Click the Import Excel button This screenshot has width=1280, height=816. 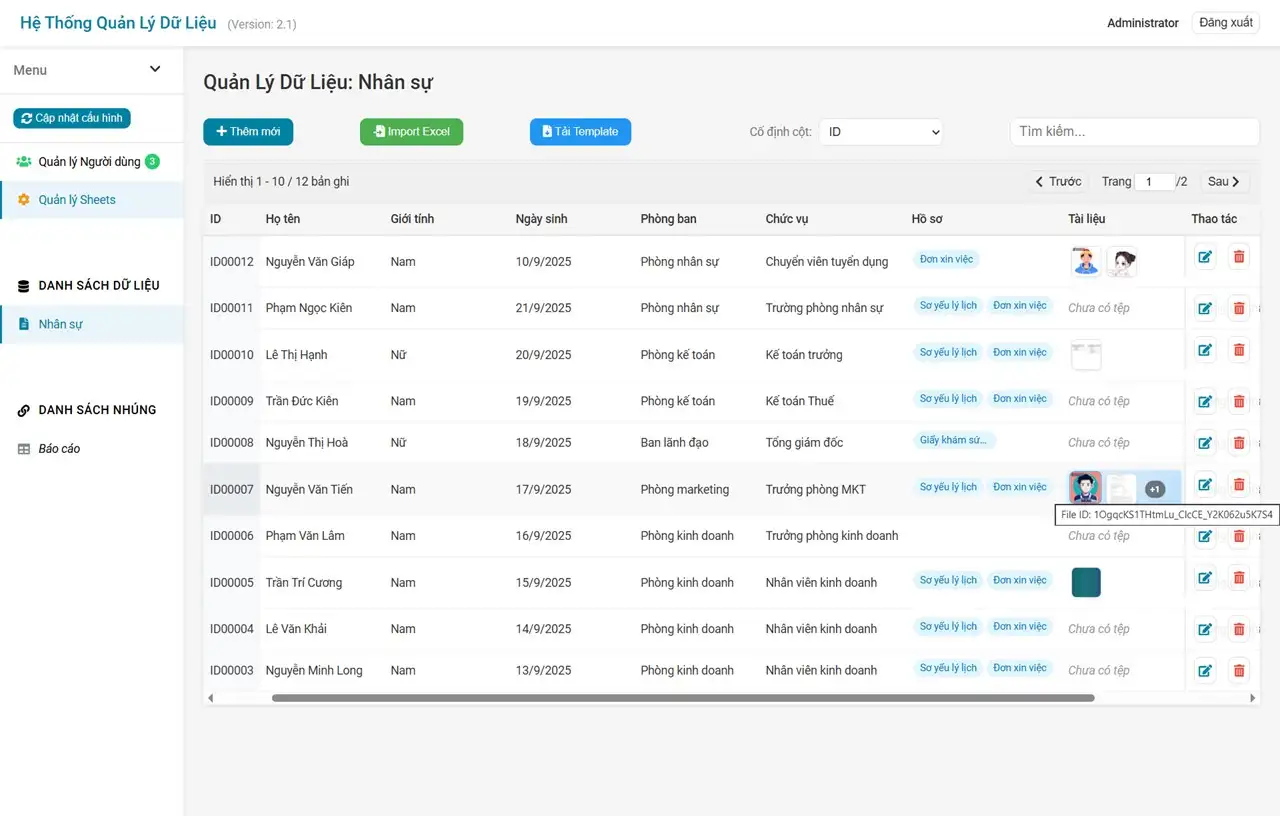(x=411, y=132)
